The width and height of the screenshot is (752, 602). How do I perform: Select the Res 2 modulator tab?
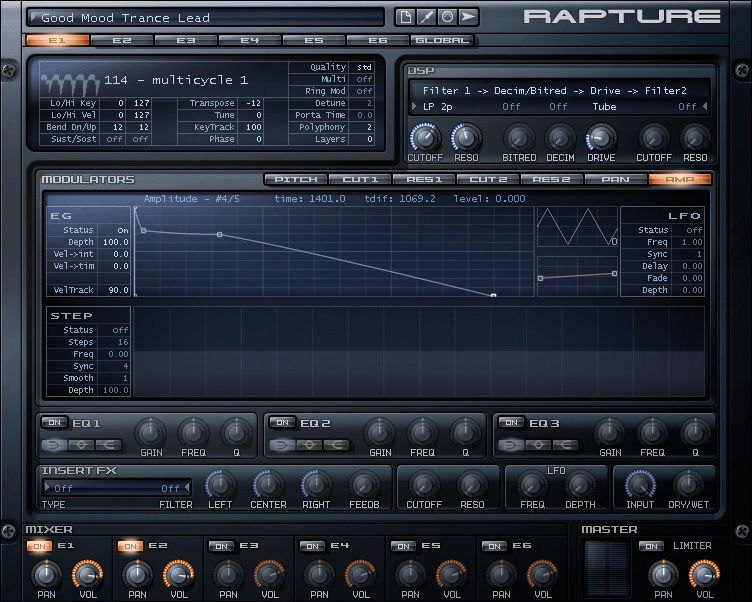pos(552,179)
